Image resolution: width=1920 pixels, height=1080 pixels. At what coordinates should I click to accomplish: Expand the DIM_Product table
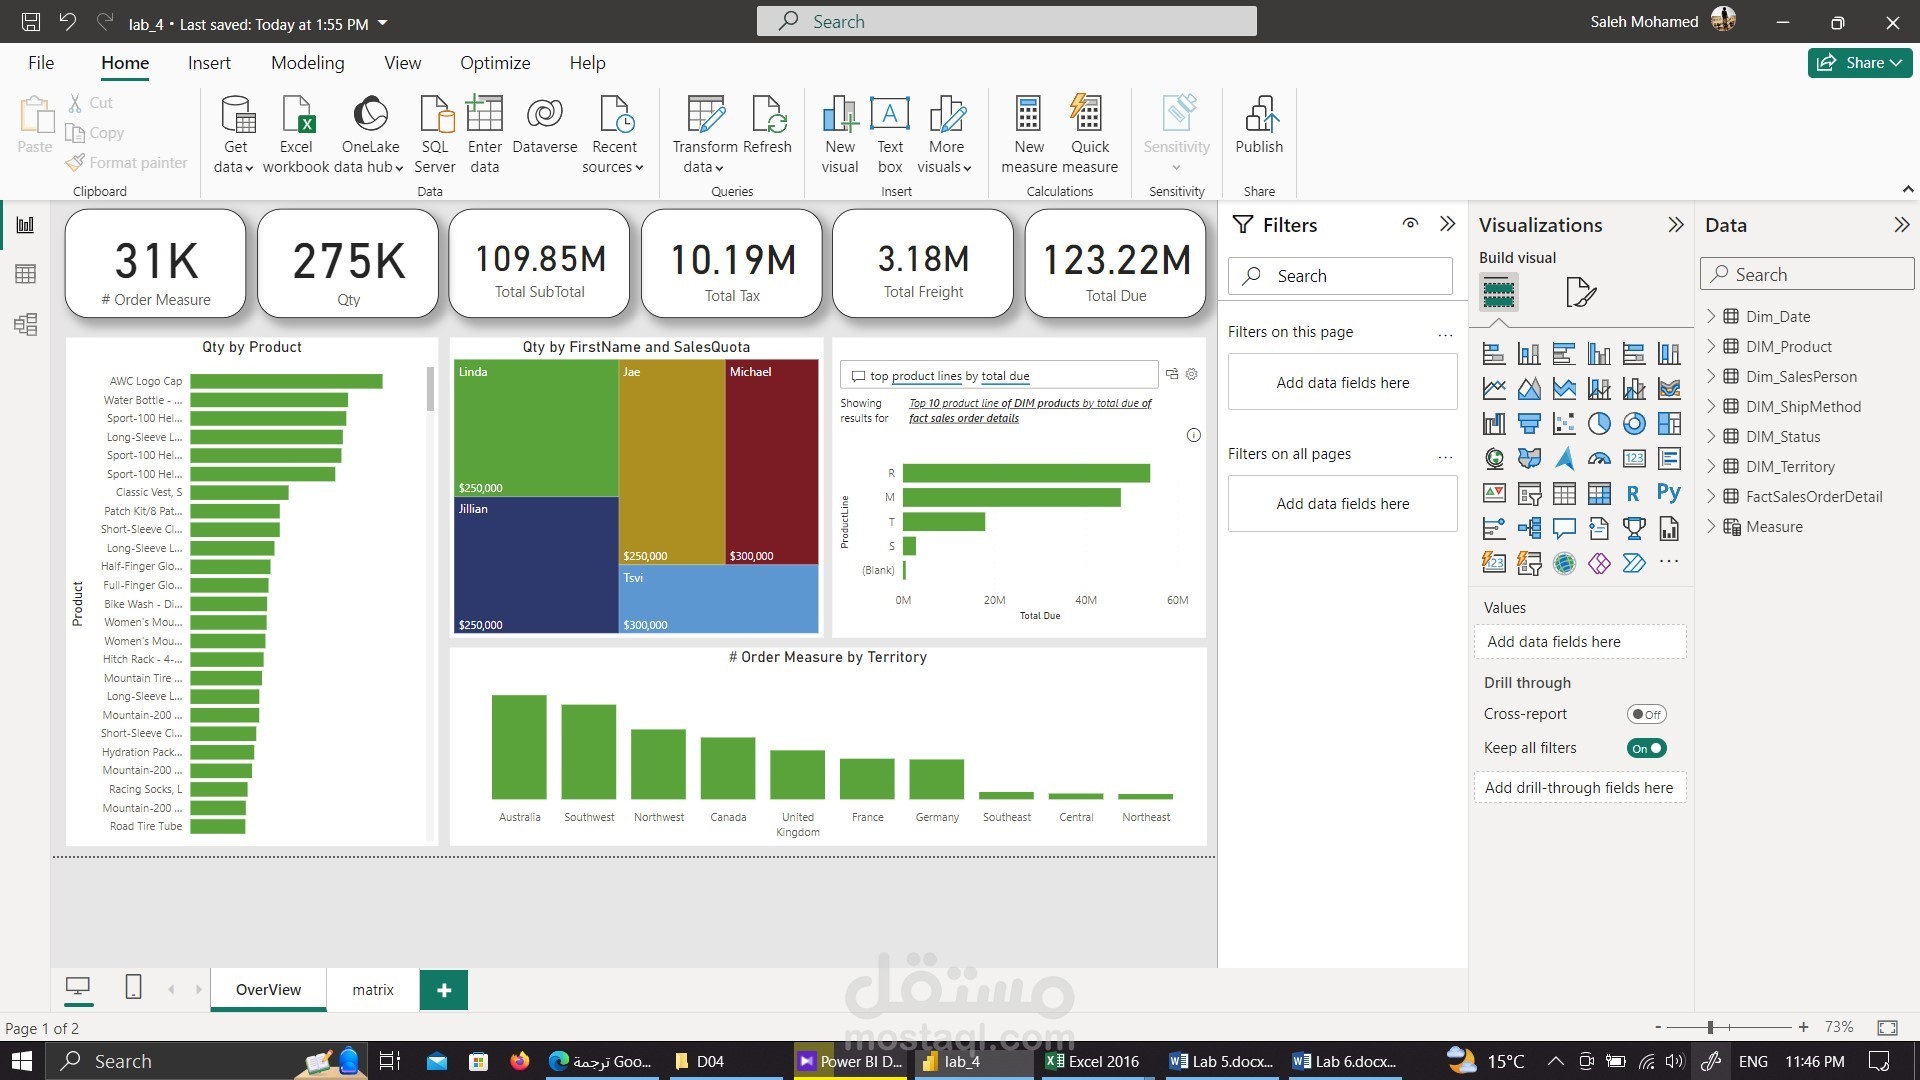(x=1711, y=347)
